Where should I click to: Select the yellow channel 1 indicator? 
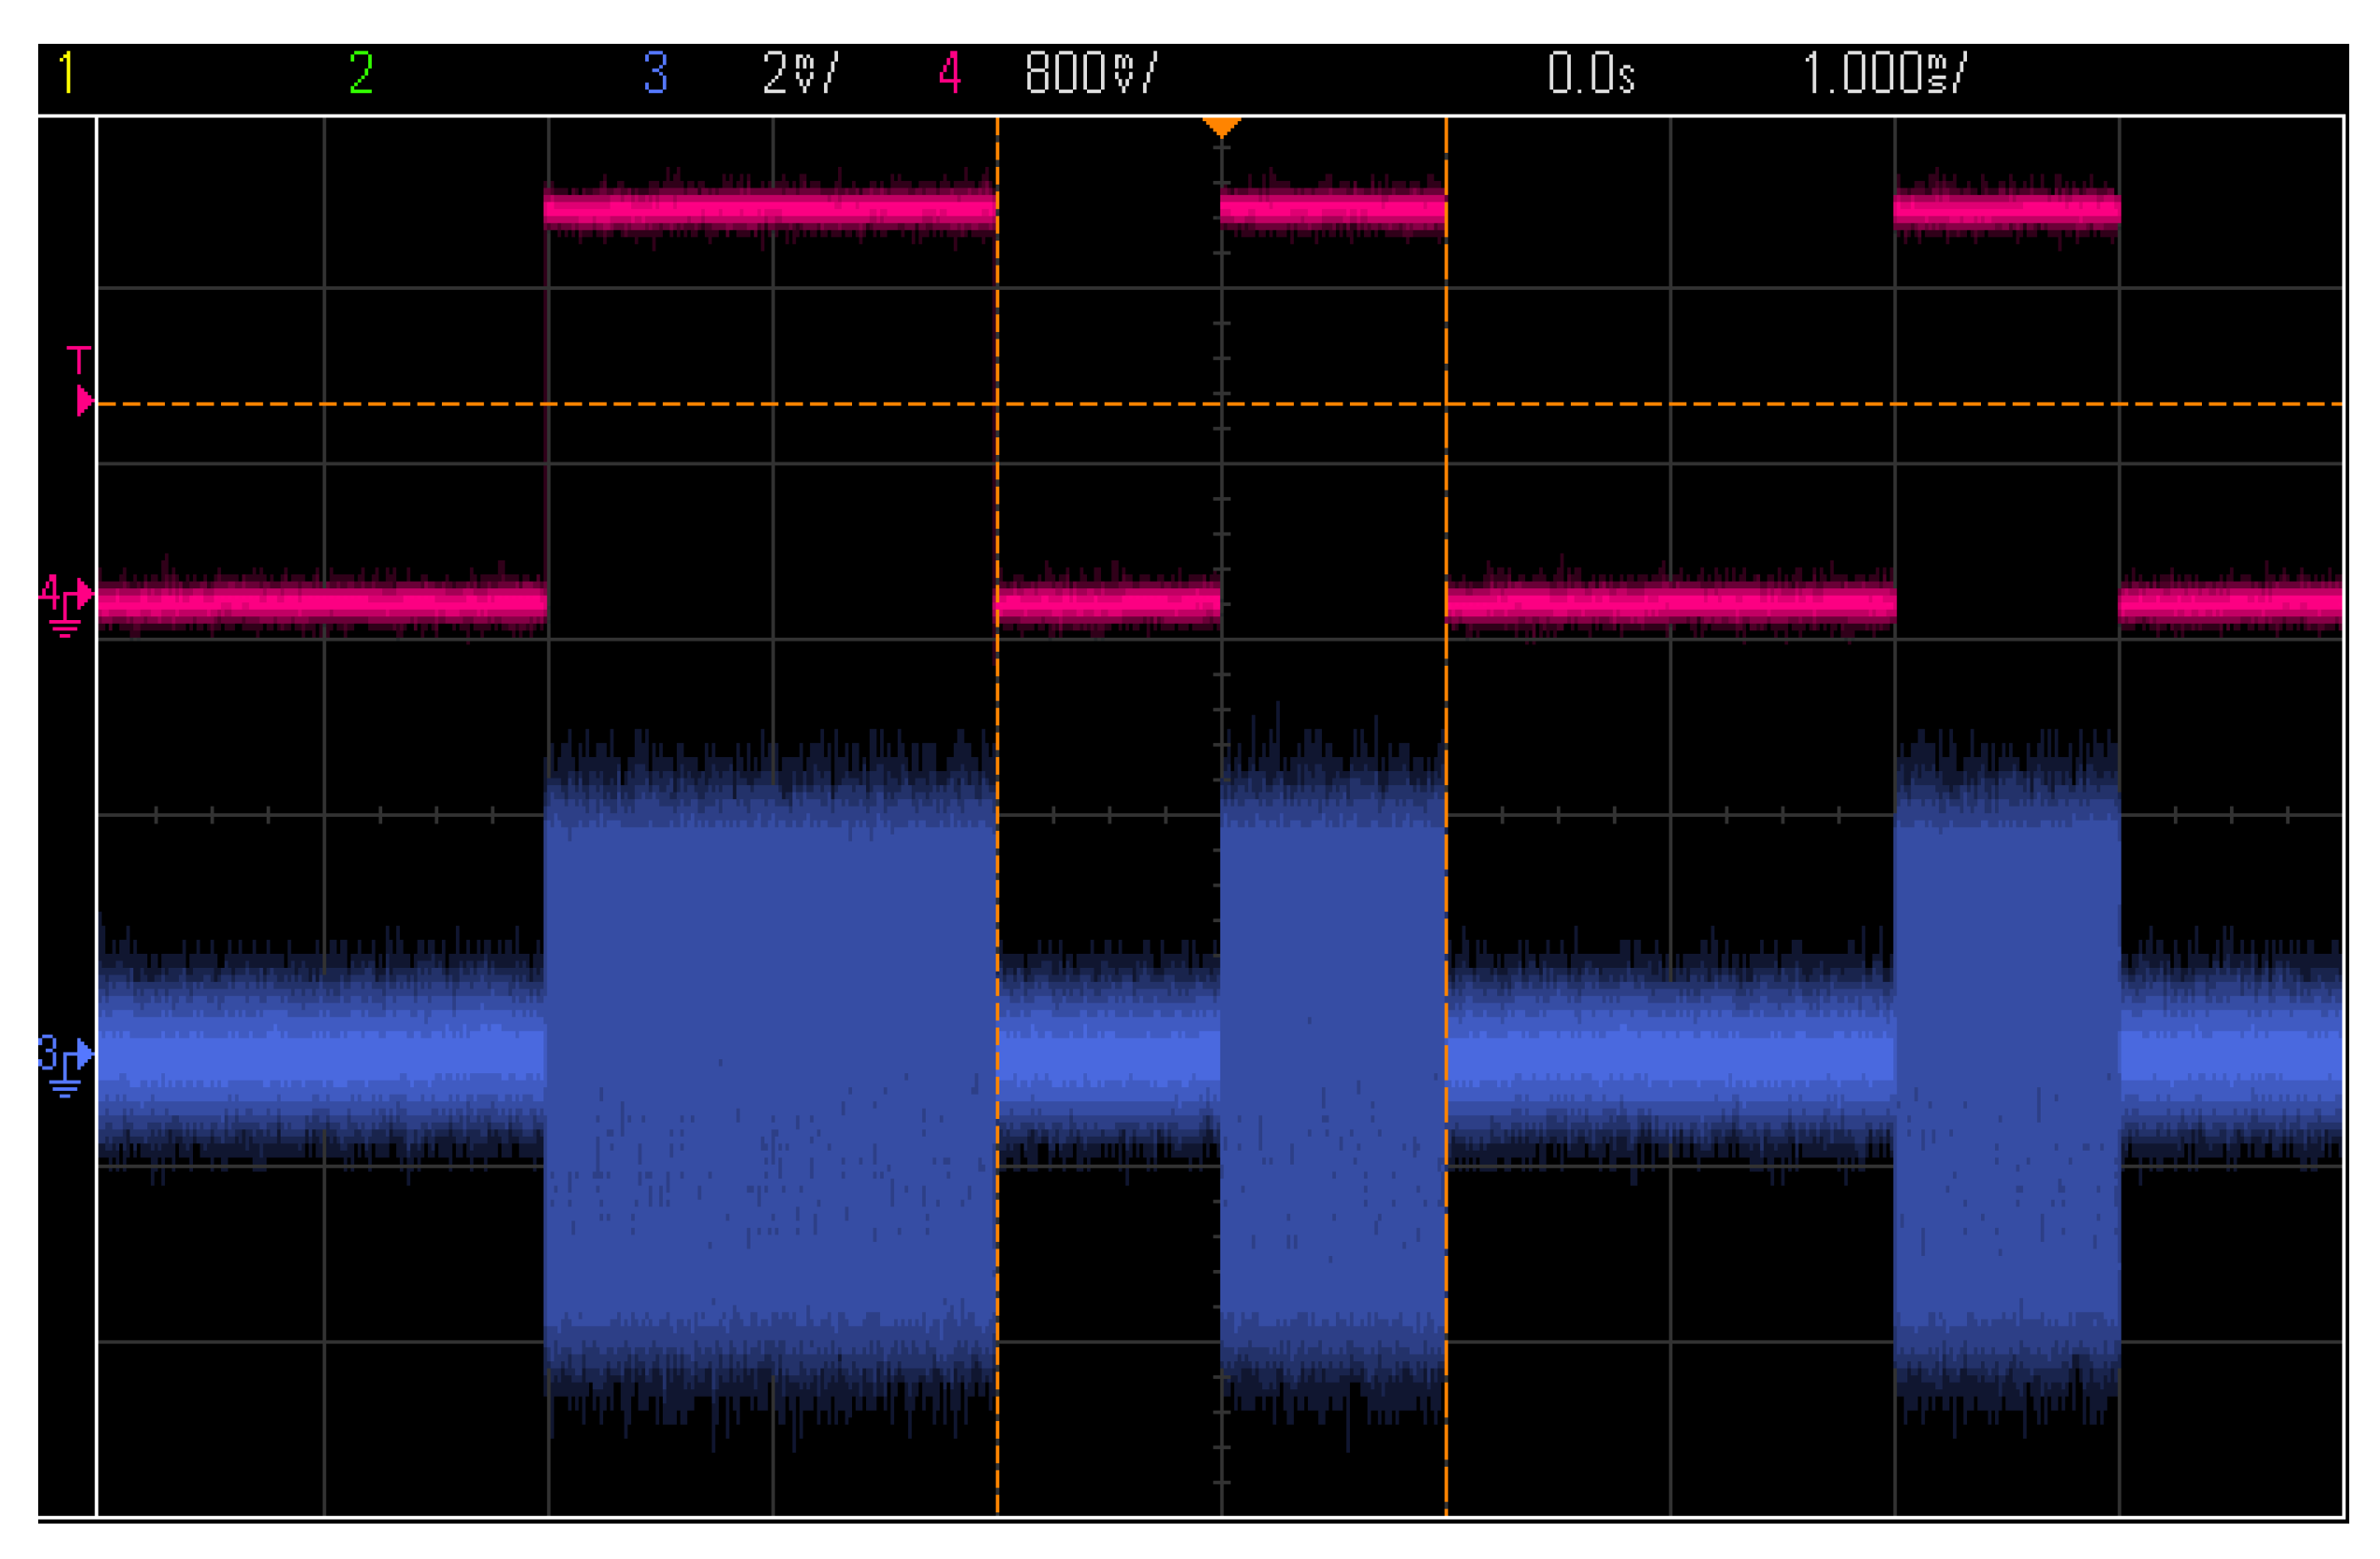point(66,73)
